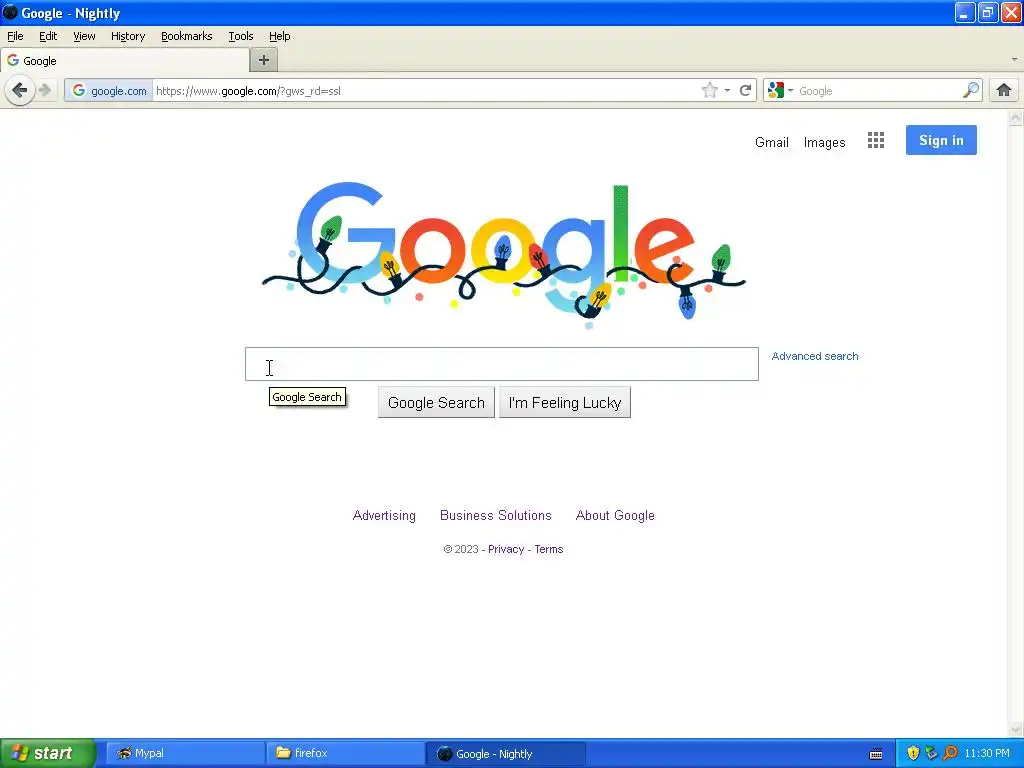Click the blue Sign in button
This screenshot has height=768, width=1024.
(x=941, y=140)
